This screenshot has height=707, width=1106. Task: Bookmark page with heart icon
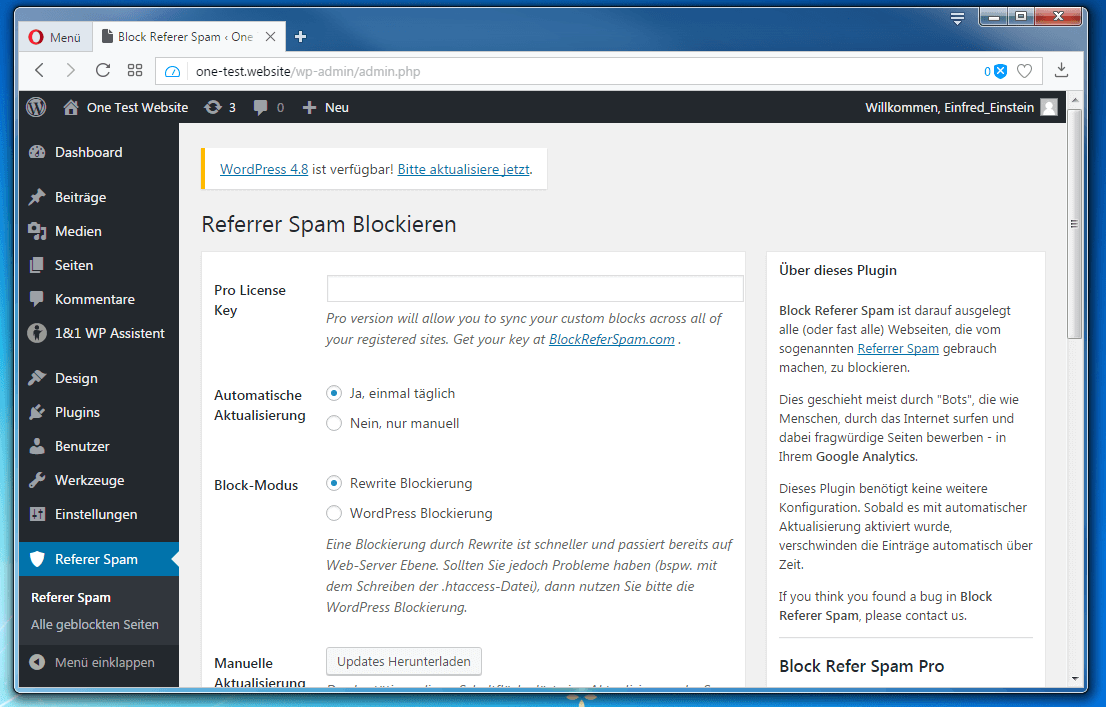coord(1024,71)
